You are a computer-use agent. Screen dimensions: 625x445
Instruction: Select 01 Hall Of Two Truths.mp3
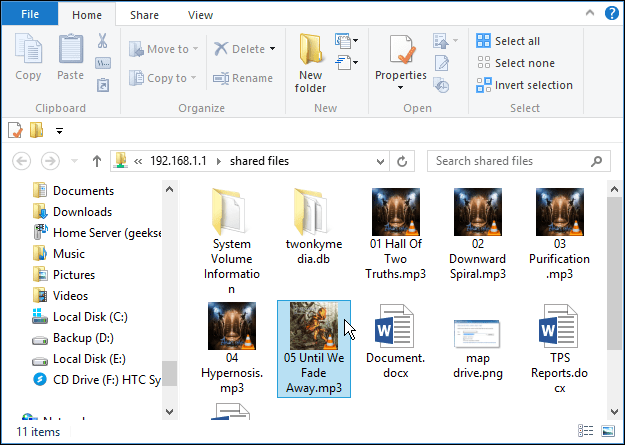pos(395,234)
